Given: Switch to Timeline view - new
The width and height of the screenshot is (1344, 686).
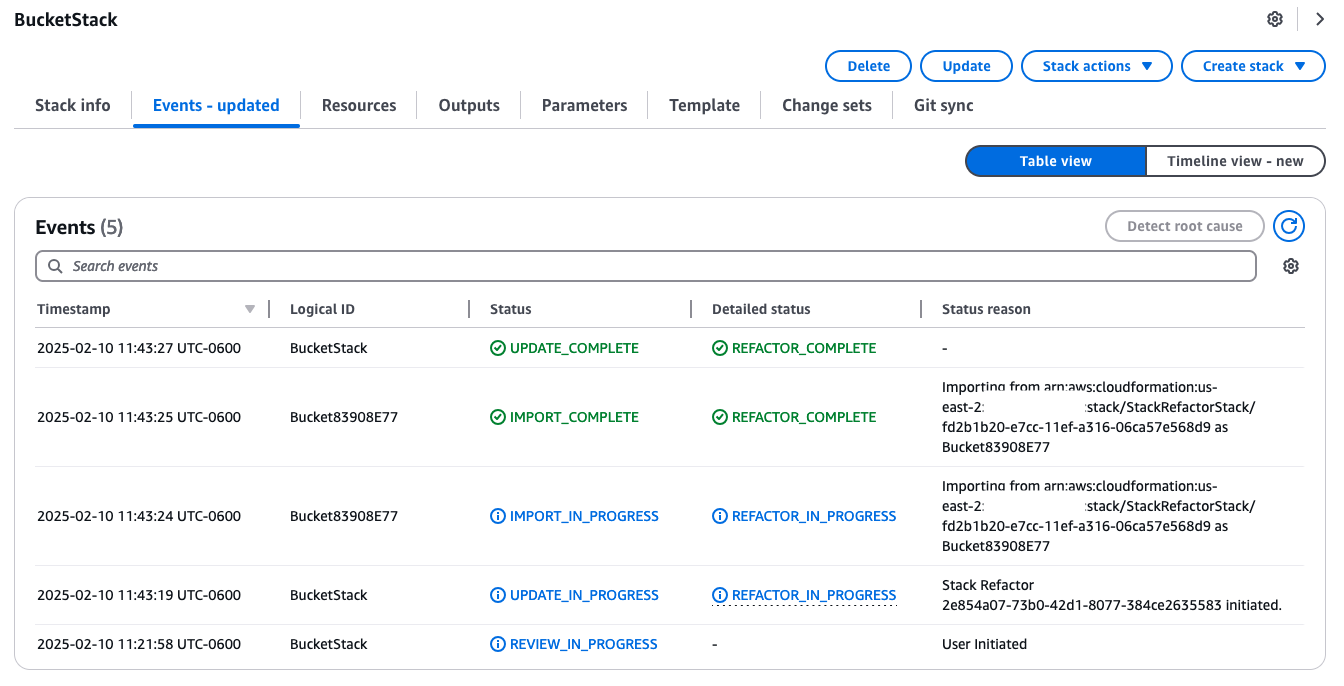Looking at the screenshot, I should coord(1234,161).
